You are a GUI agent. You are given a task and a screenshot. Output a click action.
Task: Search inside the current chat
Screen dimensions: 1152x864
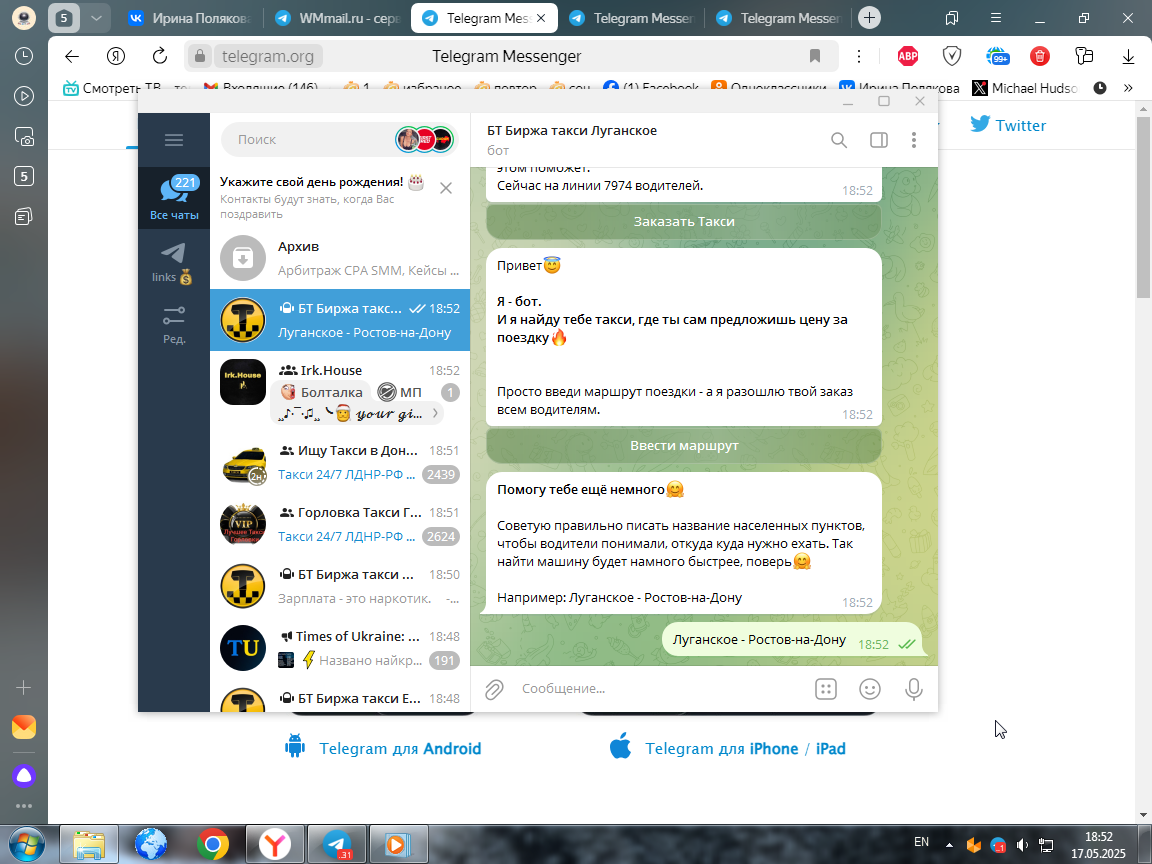(839, 140)
